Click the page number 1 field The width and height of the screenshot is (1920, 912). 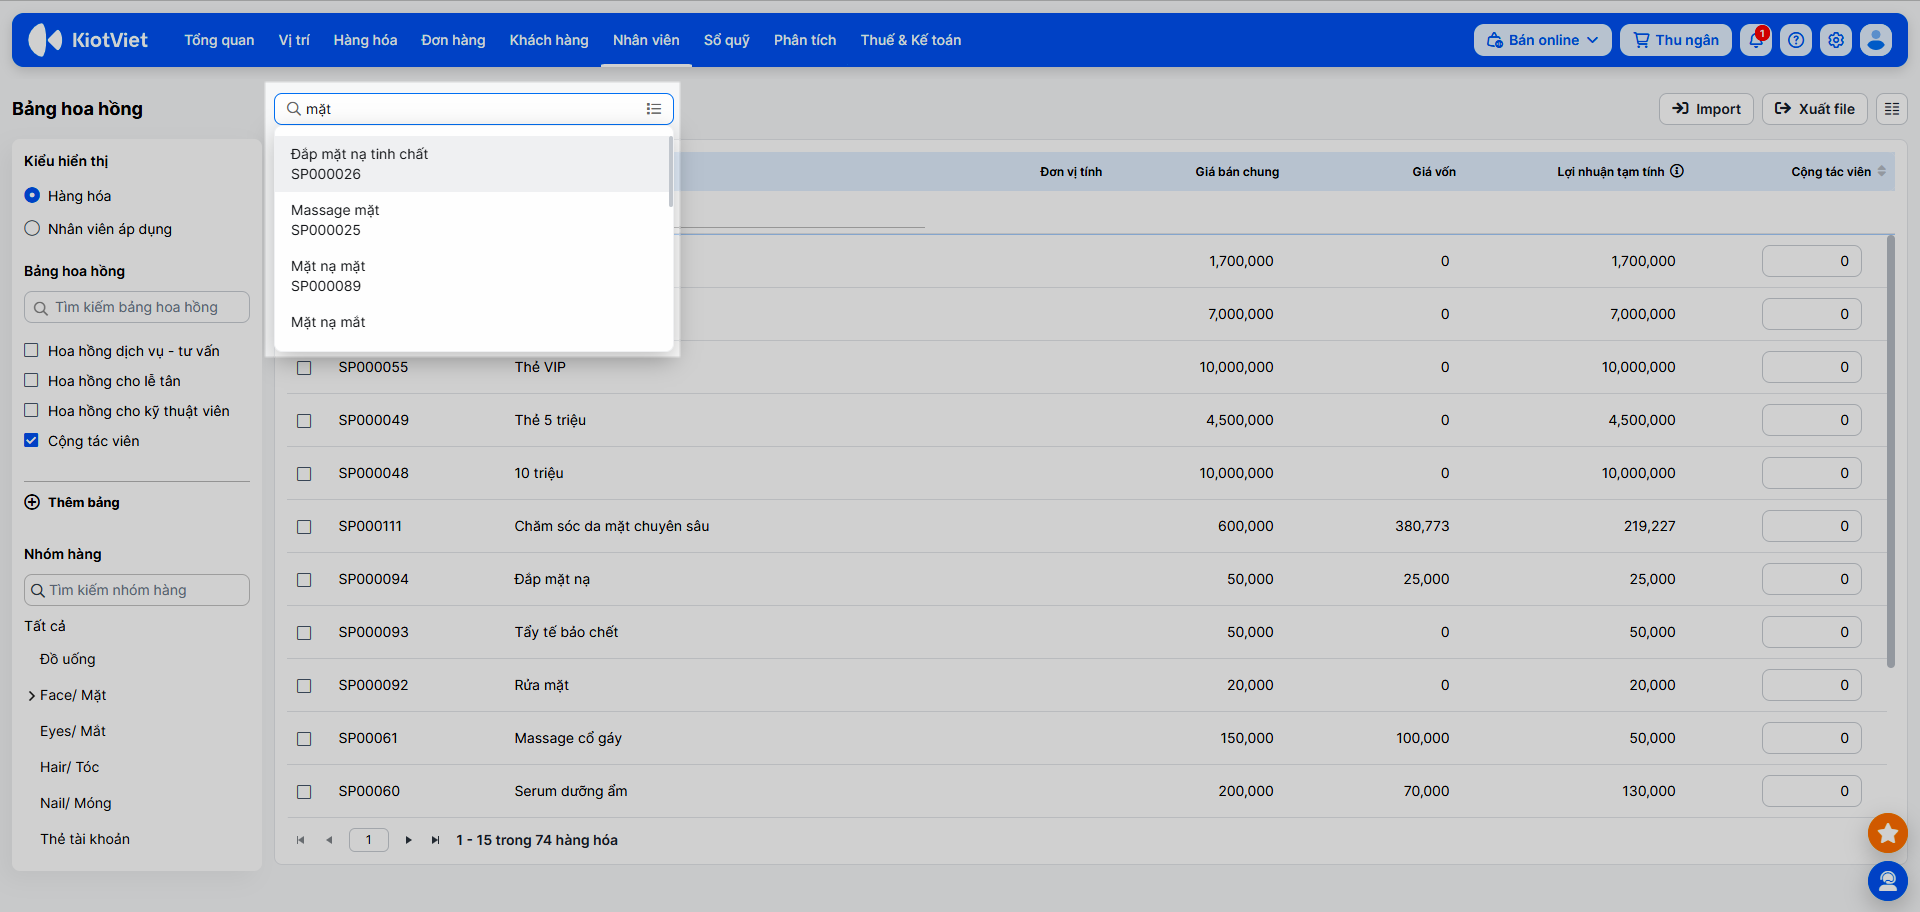368,840
